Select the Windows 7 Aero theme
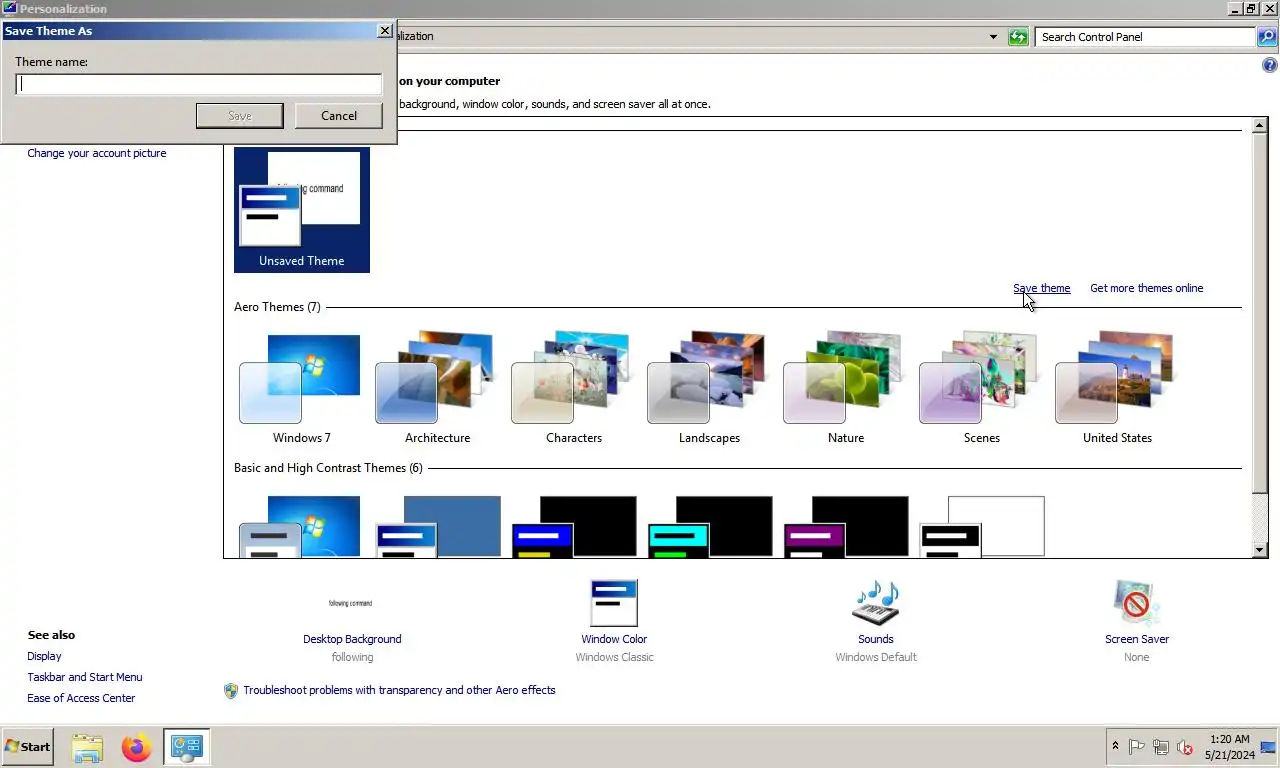This screenshot has height=768, width=1280. (301, 388)
